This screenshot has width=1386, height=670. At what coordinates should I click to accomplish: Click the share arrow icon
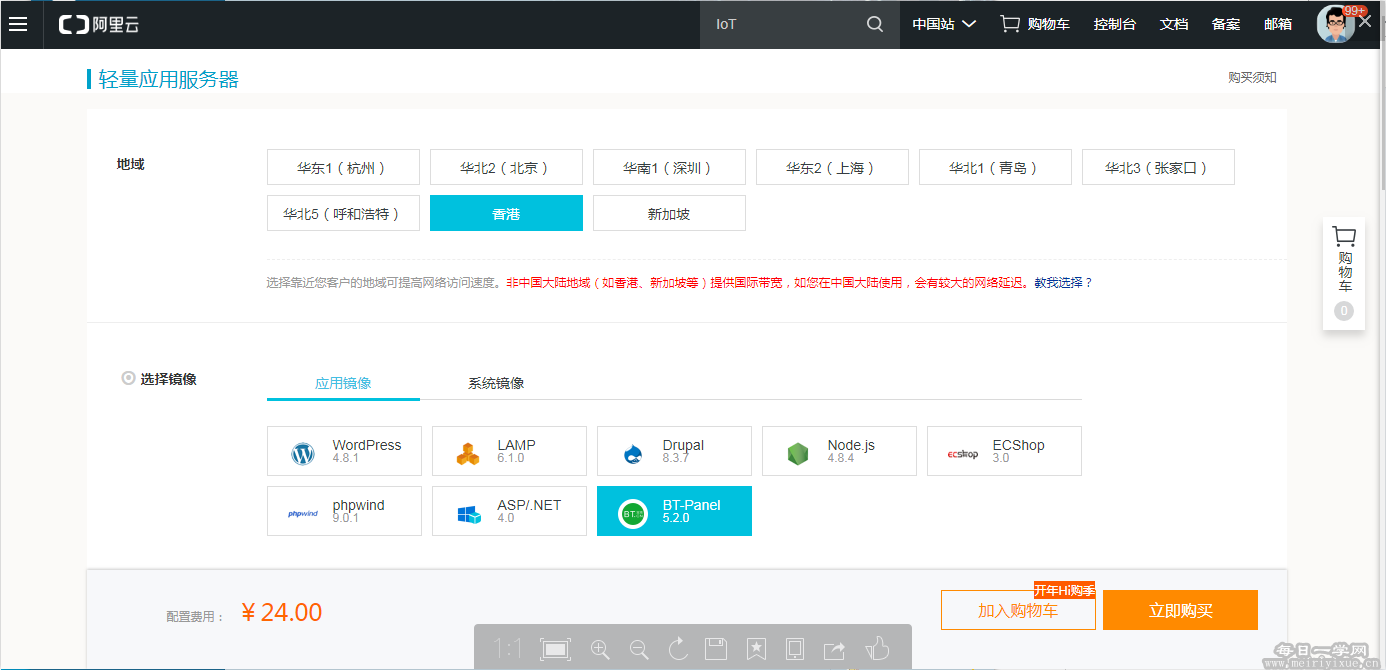tap(834, 650)
